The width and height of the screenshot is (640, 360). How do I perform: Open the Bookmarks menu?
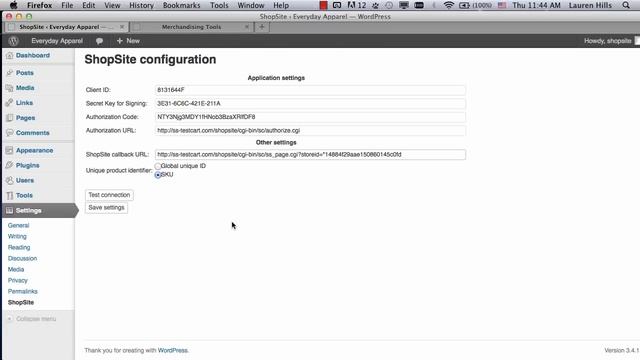[182, 5]
